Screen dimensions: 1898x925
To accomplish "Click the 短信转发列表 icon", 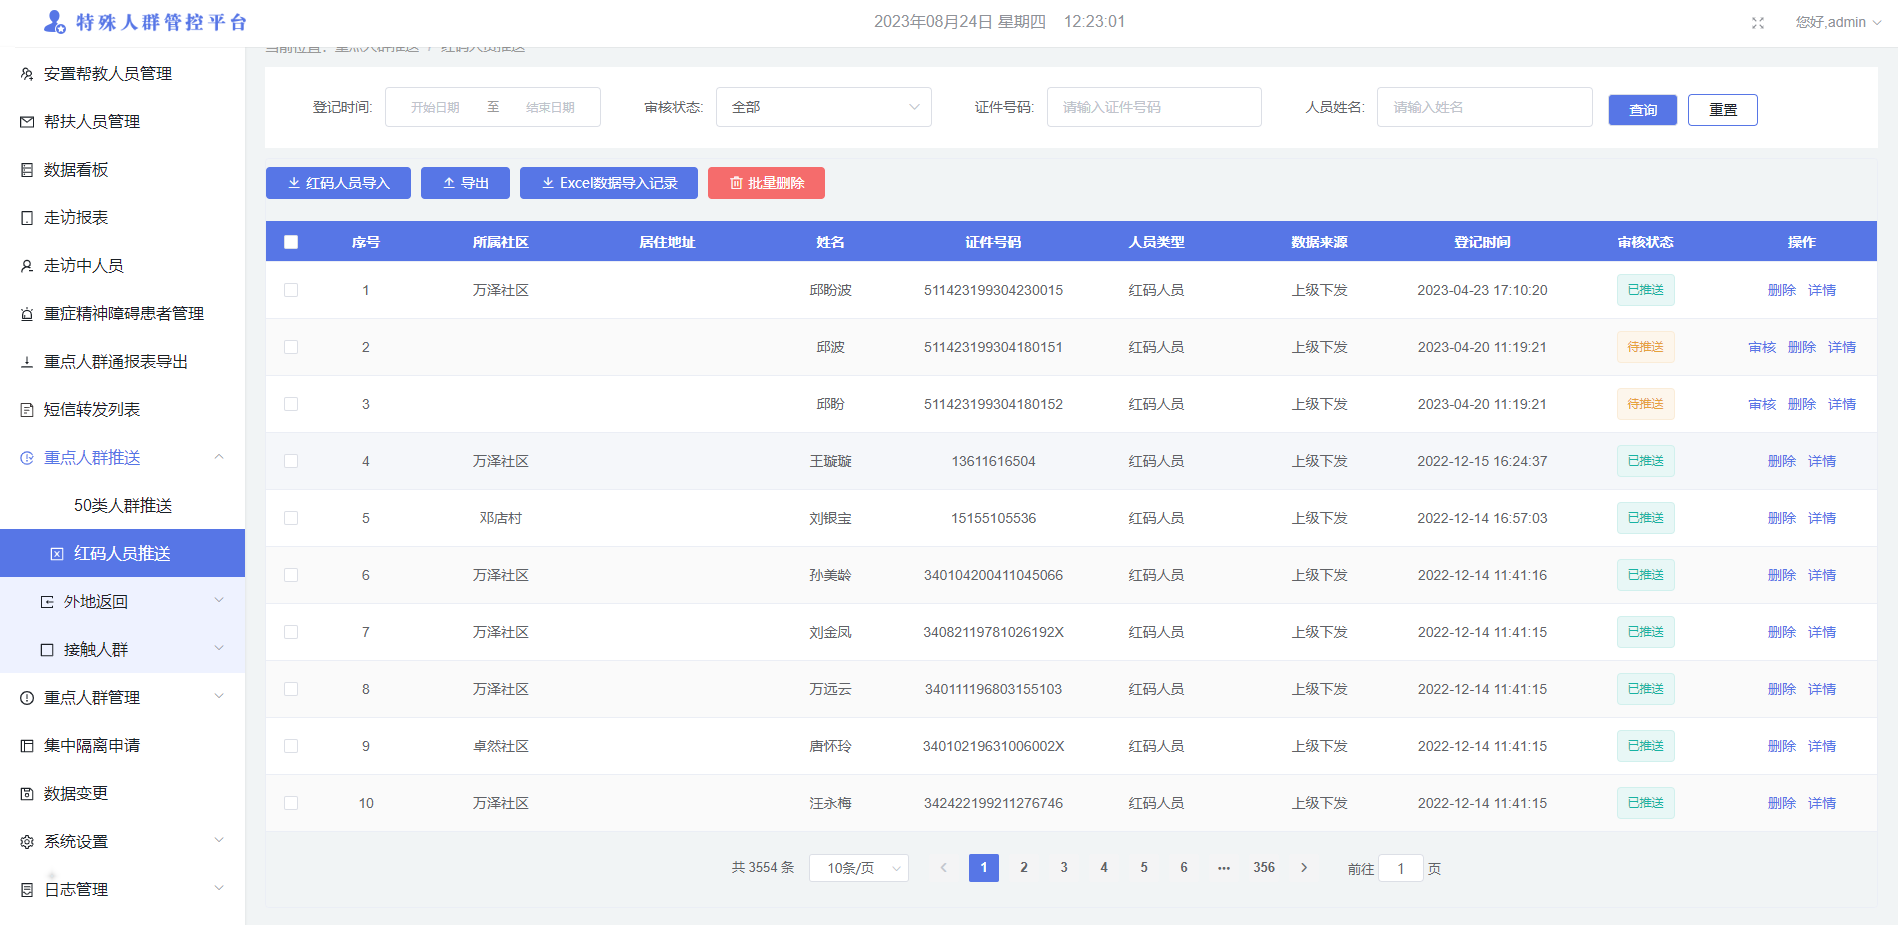I will coord(27,410).
